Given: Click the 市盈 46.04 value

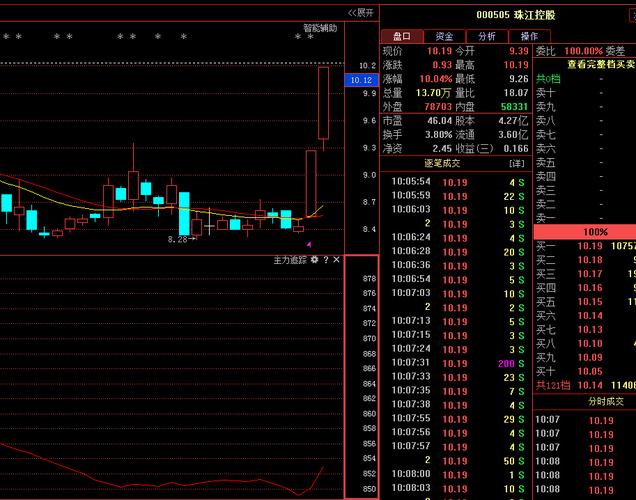Looking at the screenshot, I should pos(439,121).
